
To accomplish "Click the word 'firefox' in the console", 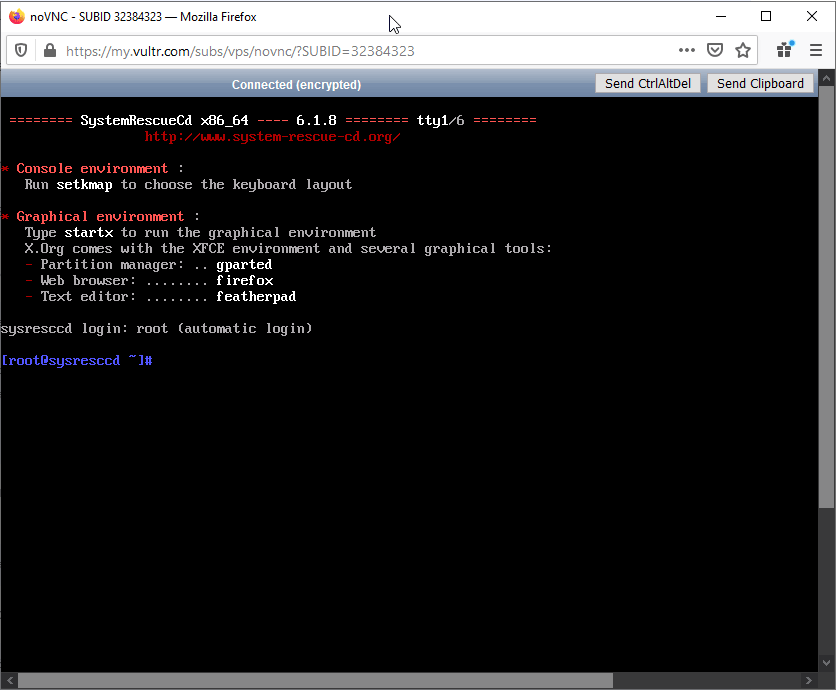I will [x=245, y=280].
